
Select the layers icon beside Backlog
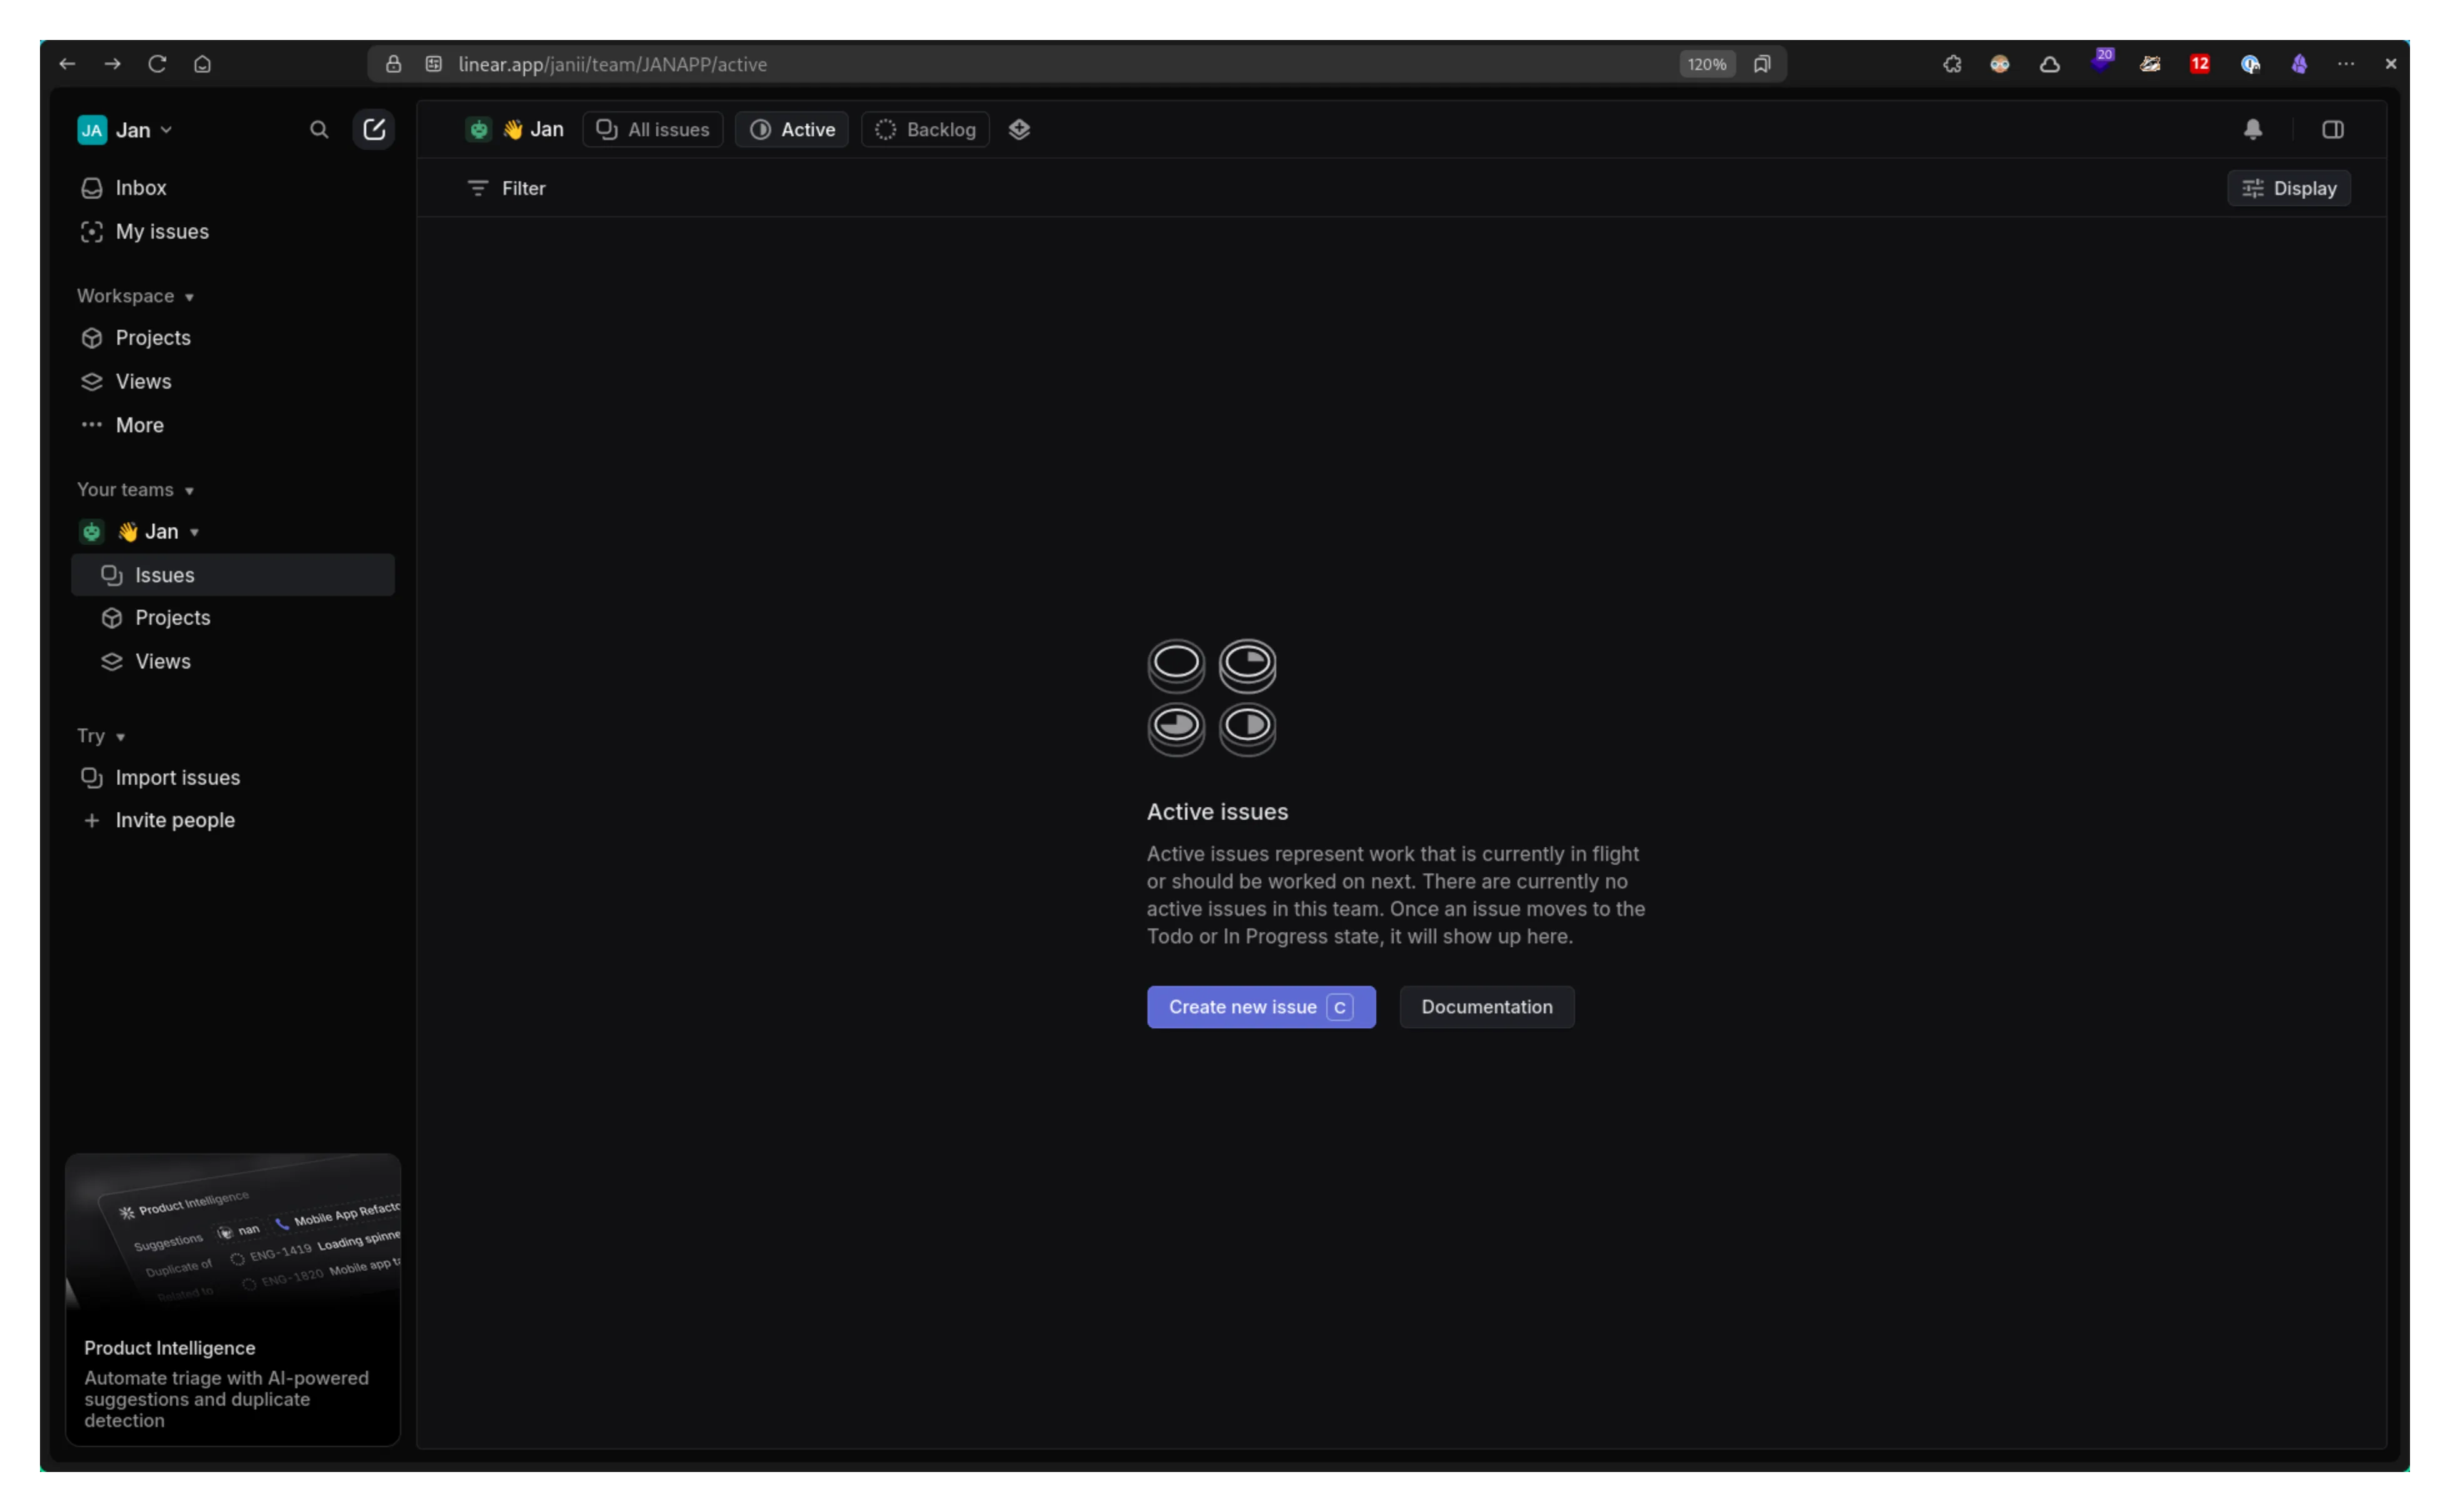click(x=1019, y=129)
